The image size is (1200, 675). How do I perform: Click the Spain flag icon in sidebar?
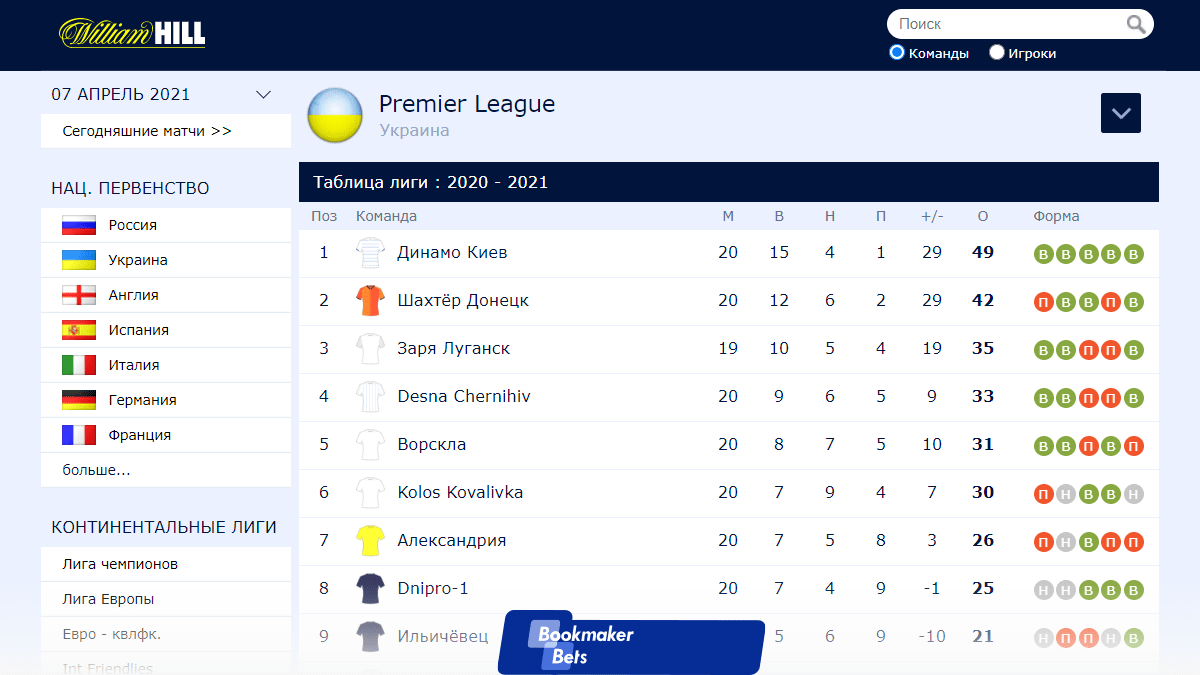coord(79,330)
